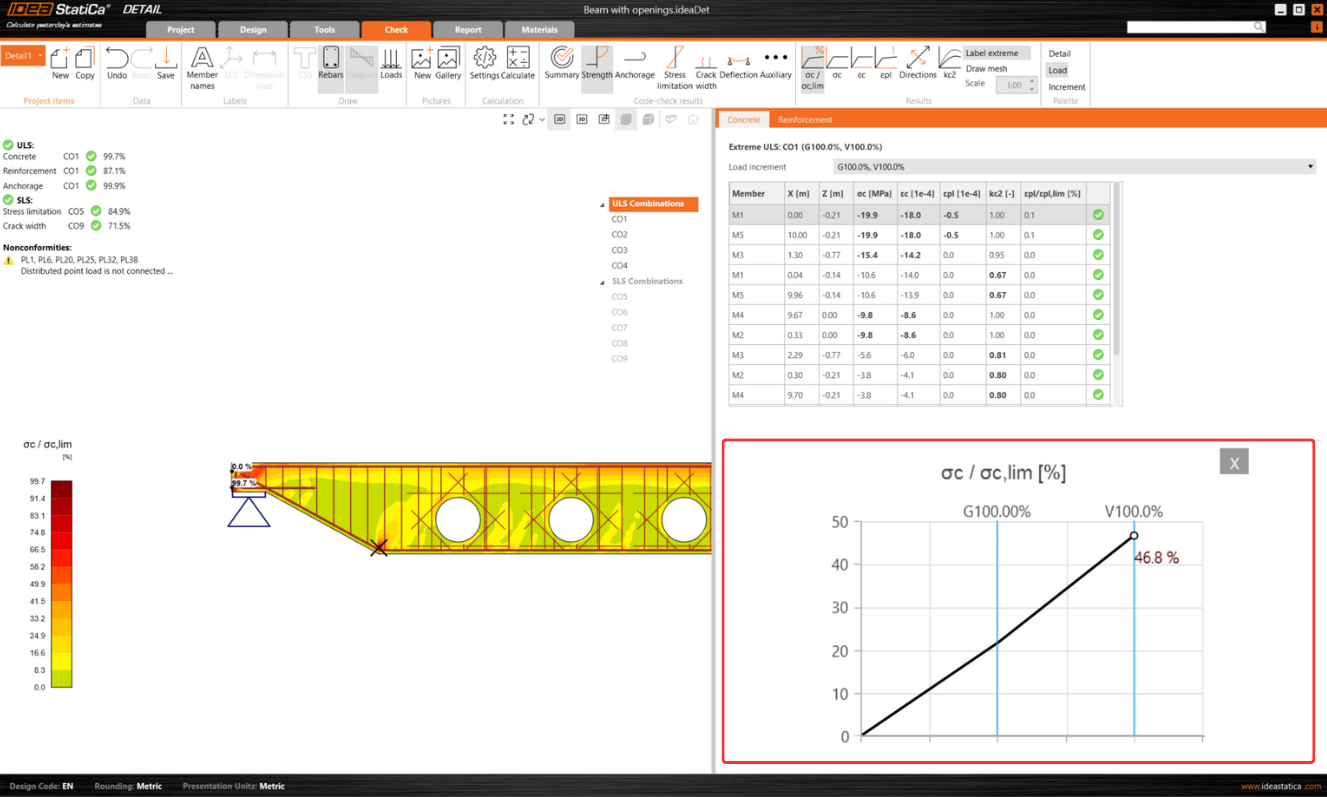Select the CO2 load combination
This screenshot has height=797, width=1327.
(620, 235)
